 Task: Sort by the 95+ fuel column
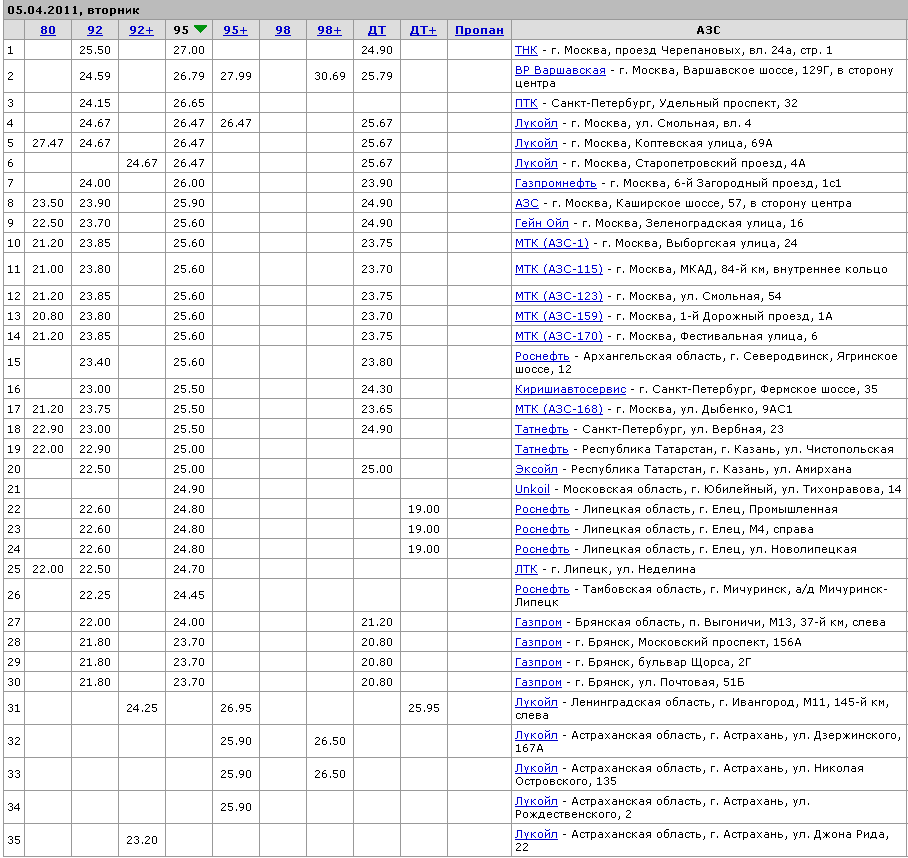236,30
